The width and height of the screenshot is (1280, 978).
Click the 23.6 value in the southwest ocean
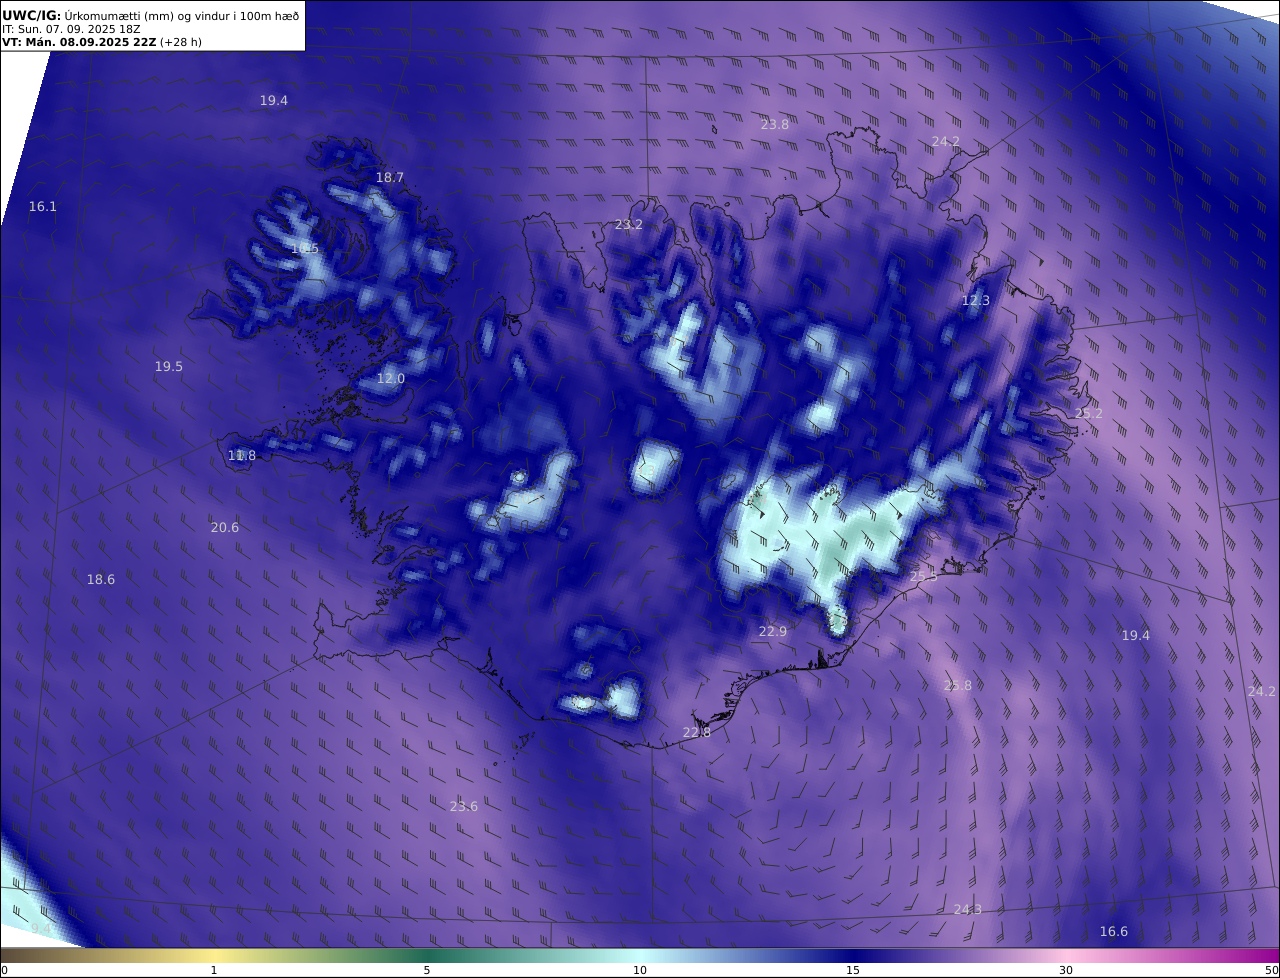pyautogui.click(x=464, y=807)
